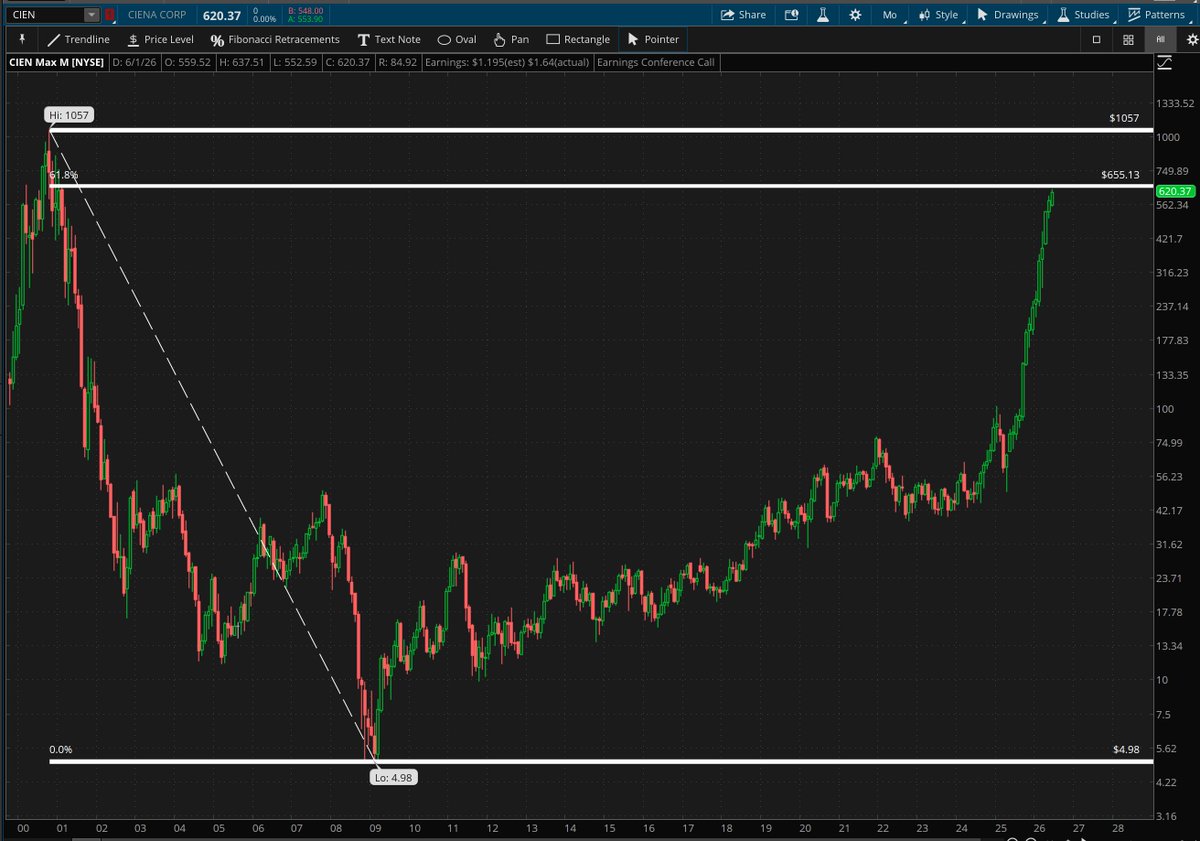Click the 25 year label on time axis
Screen dimensions: 1200x841
pyautogui.click(x=1000, y=829)
